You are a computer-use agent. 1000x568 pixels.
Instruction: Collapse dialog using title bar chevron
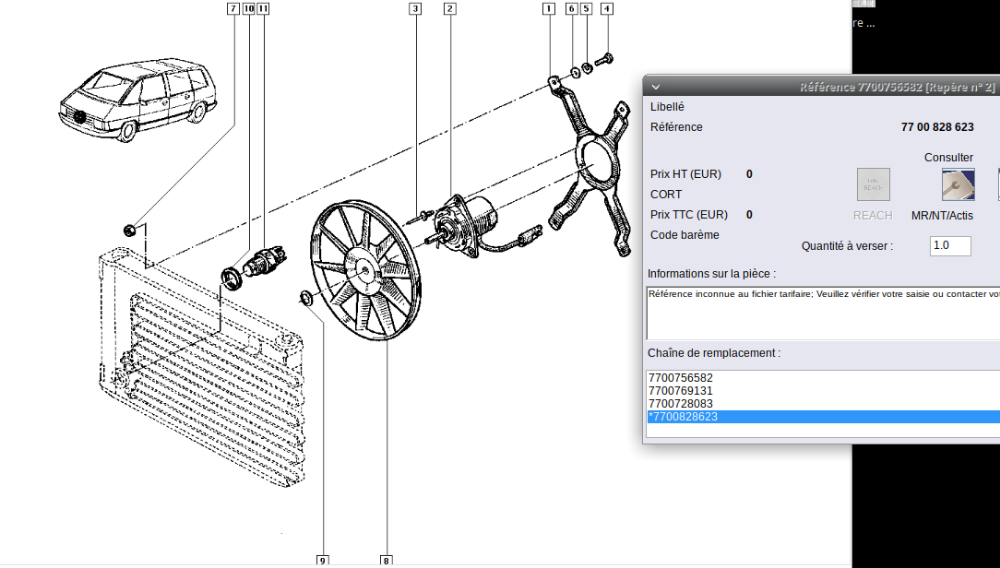(655, 87)
